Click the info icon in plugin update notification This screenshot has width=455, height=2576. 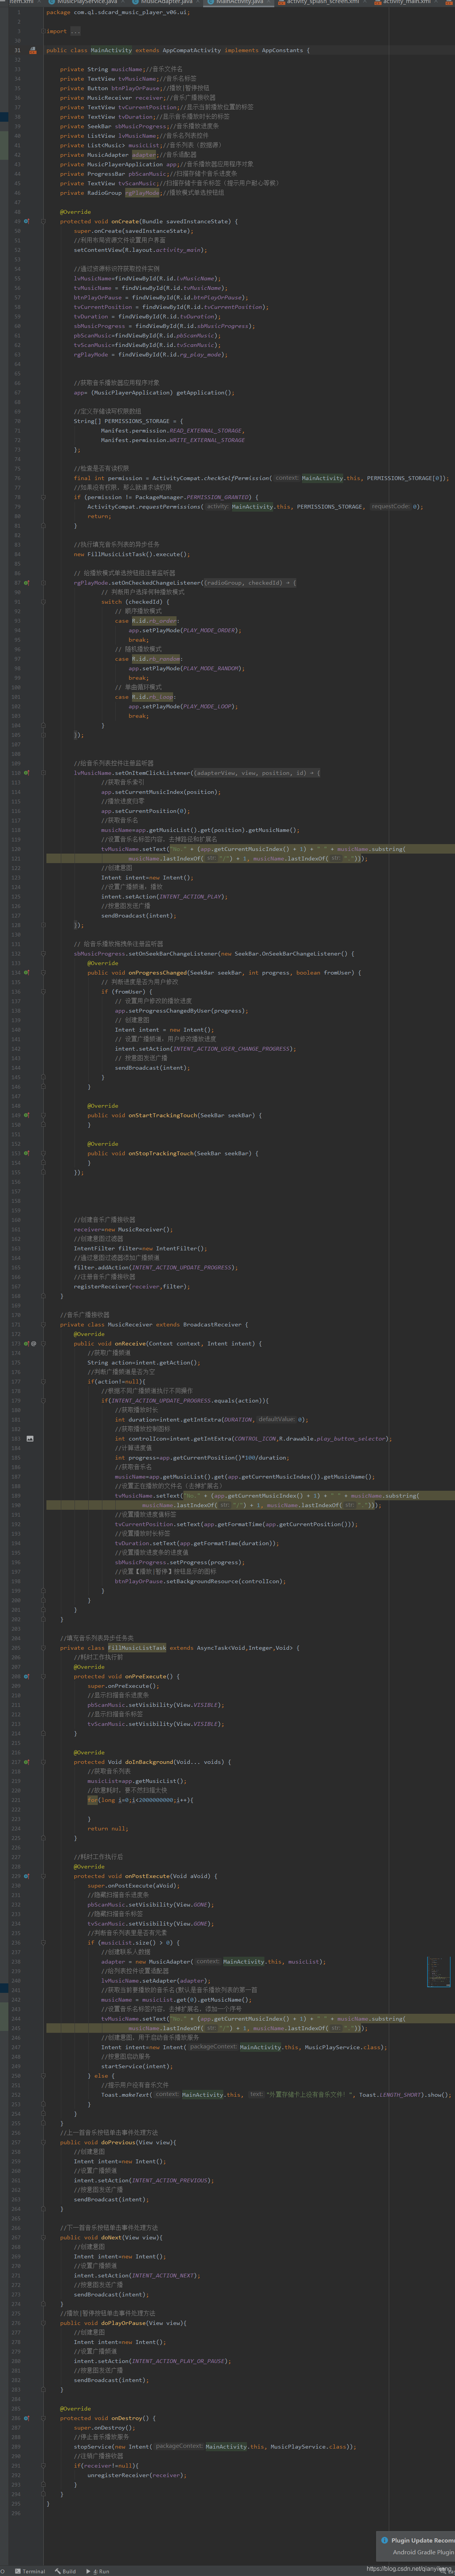[x=385, y=2539]
